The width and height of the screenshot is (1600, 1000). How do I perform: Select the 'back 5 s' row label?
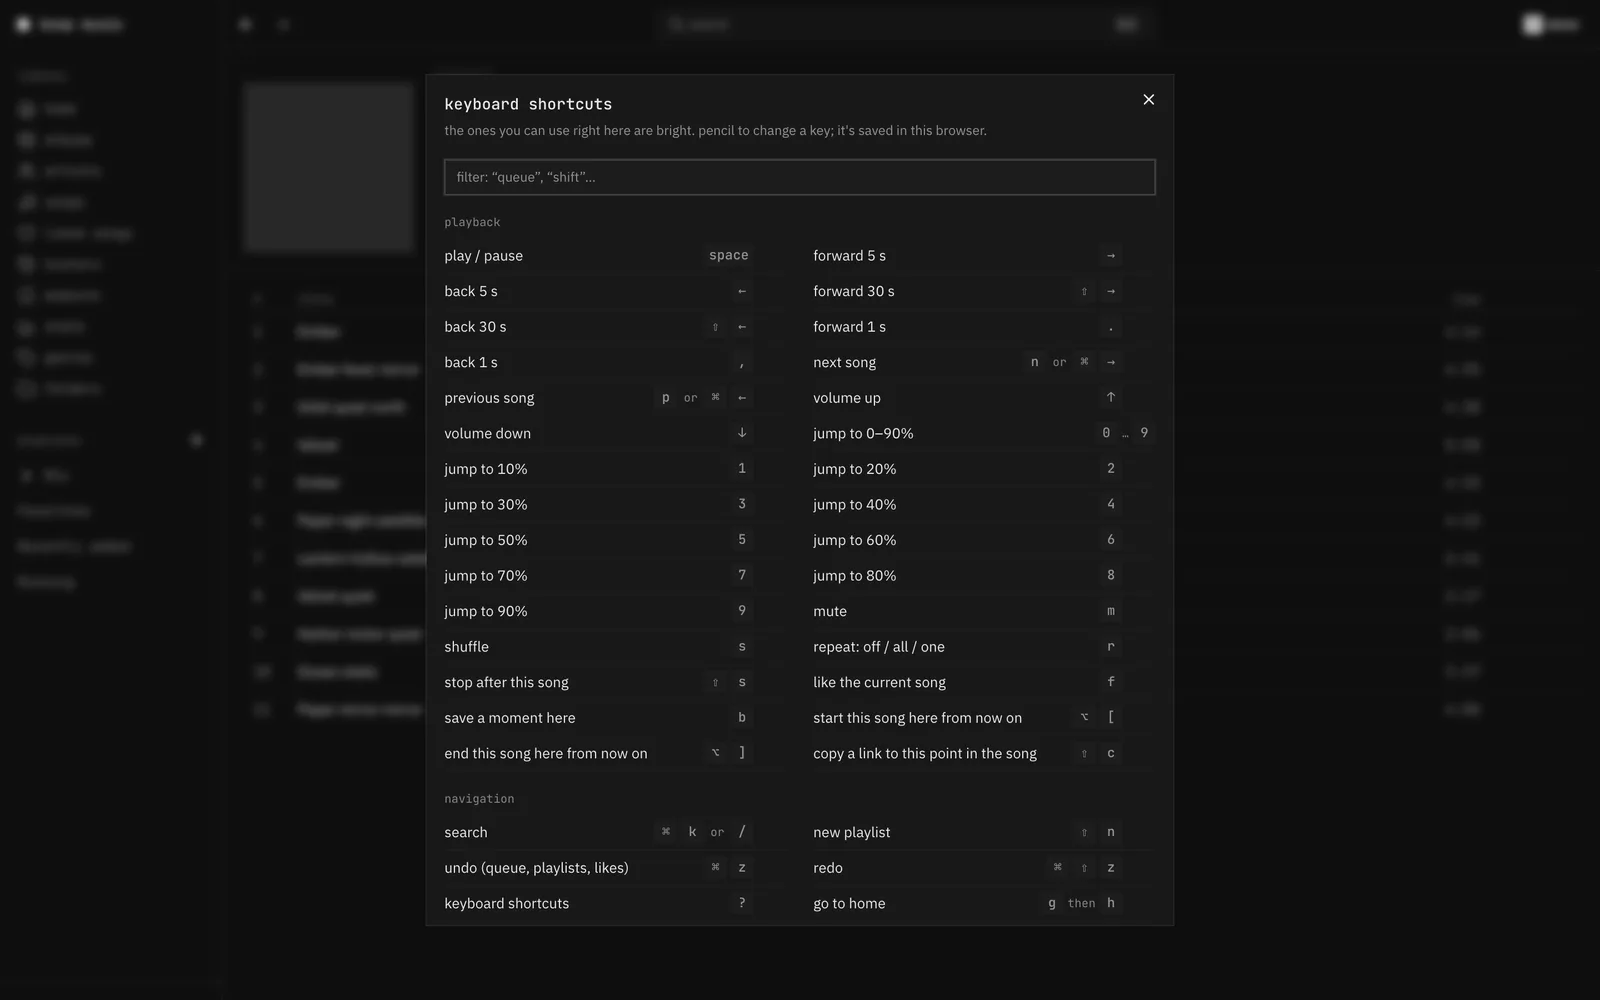click(471, 291)
